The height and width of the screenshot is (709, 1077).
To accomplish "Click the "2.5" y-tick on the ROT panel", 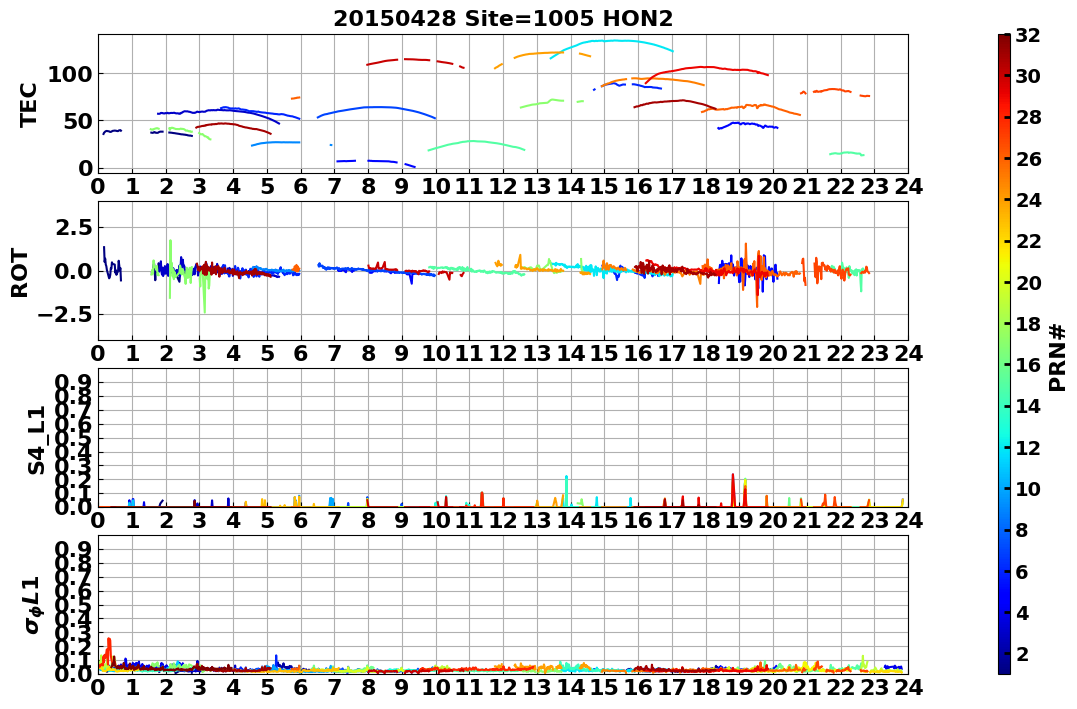I will click(75, 227).
